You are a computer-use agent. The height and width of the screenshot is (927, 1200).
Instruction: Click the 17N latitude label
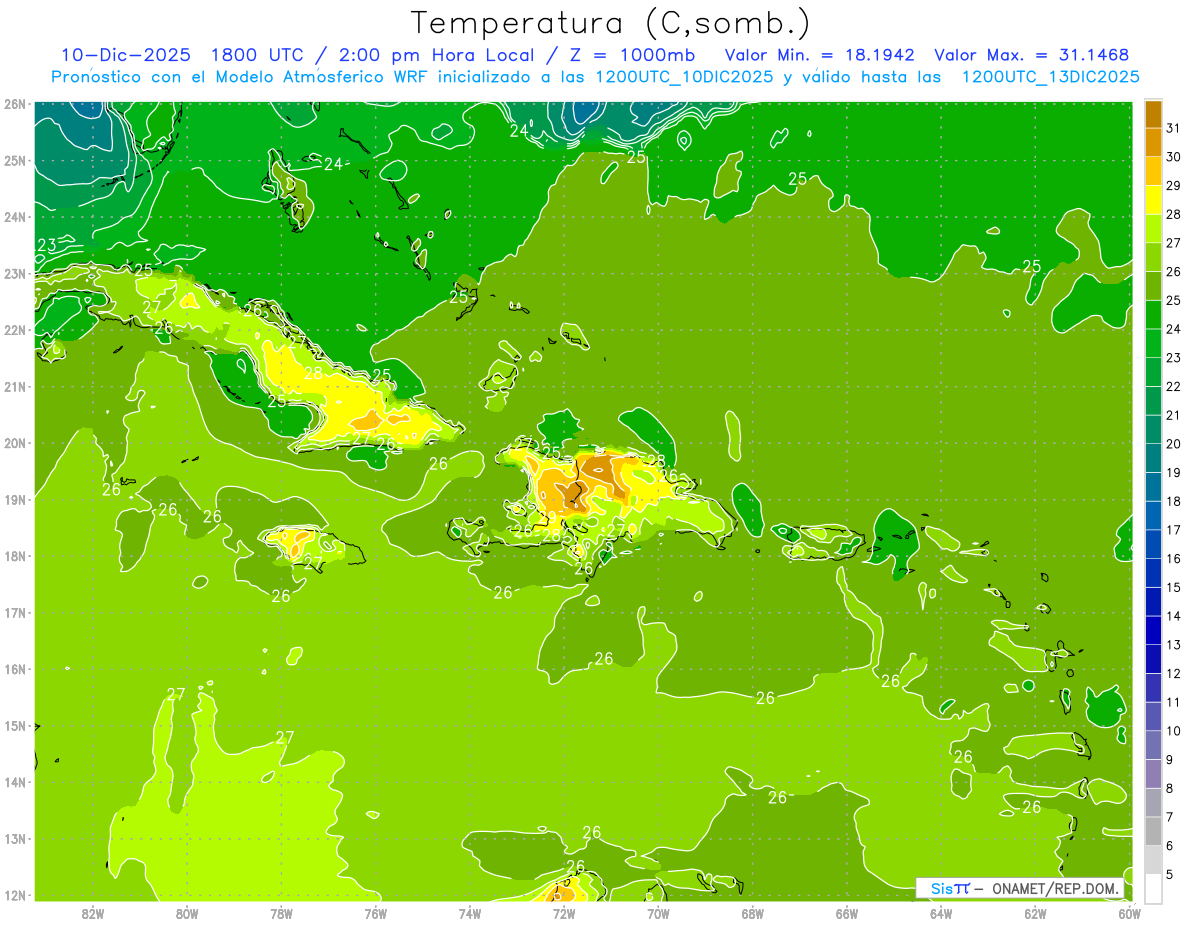[14, 613]
